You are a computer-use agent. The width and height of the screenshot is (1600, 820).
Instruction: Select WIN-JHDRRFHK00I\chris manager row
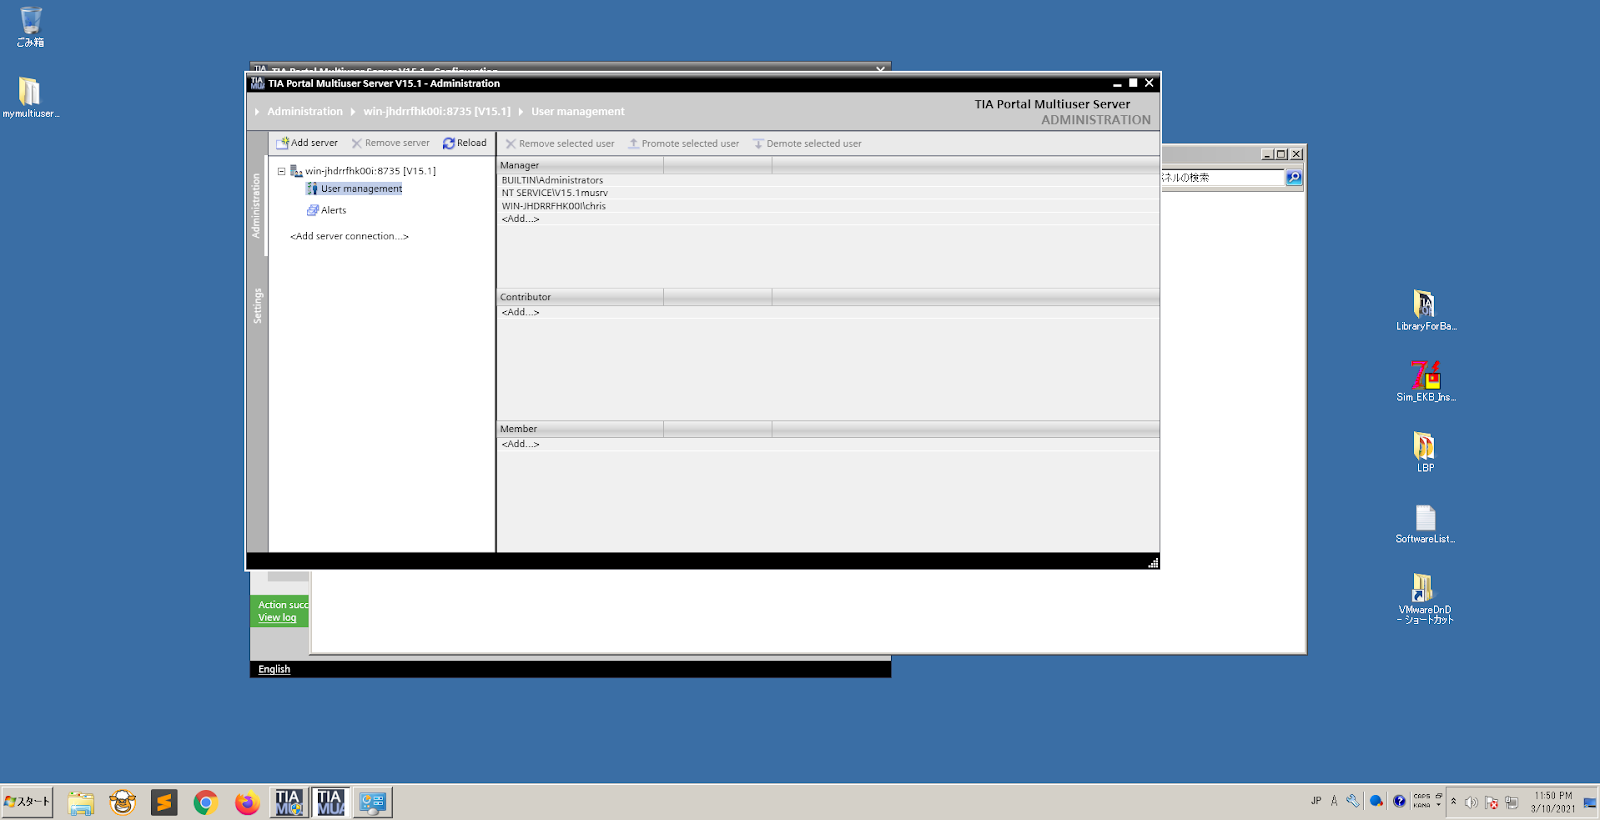click(828, 206)
